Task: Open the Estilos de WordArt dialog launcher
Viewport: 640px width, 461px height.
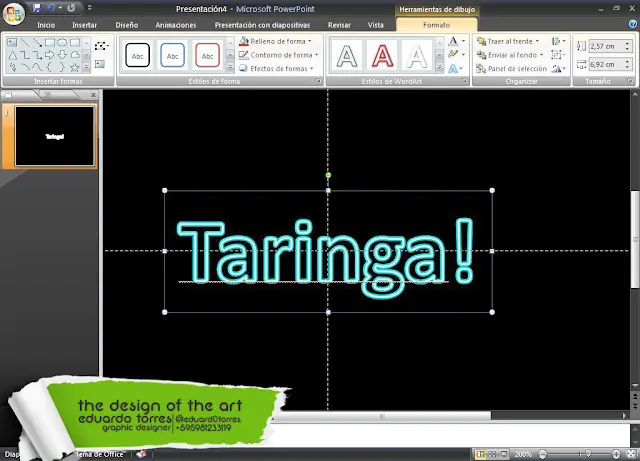Action: point(465,81)
